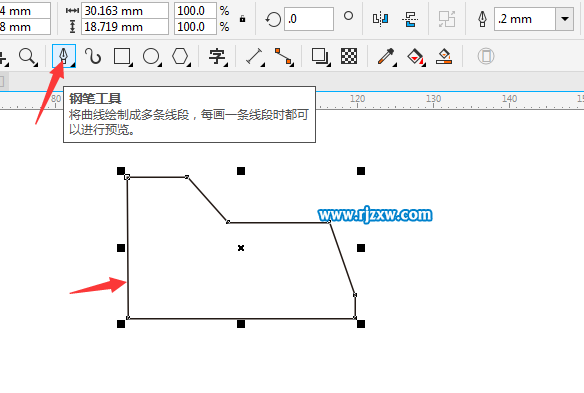Select the Pen tool
Image resolution: width=584 pixels, height=393 pixels.
click(x=64, y=57)
